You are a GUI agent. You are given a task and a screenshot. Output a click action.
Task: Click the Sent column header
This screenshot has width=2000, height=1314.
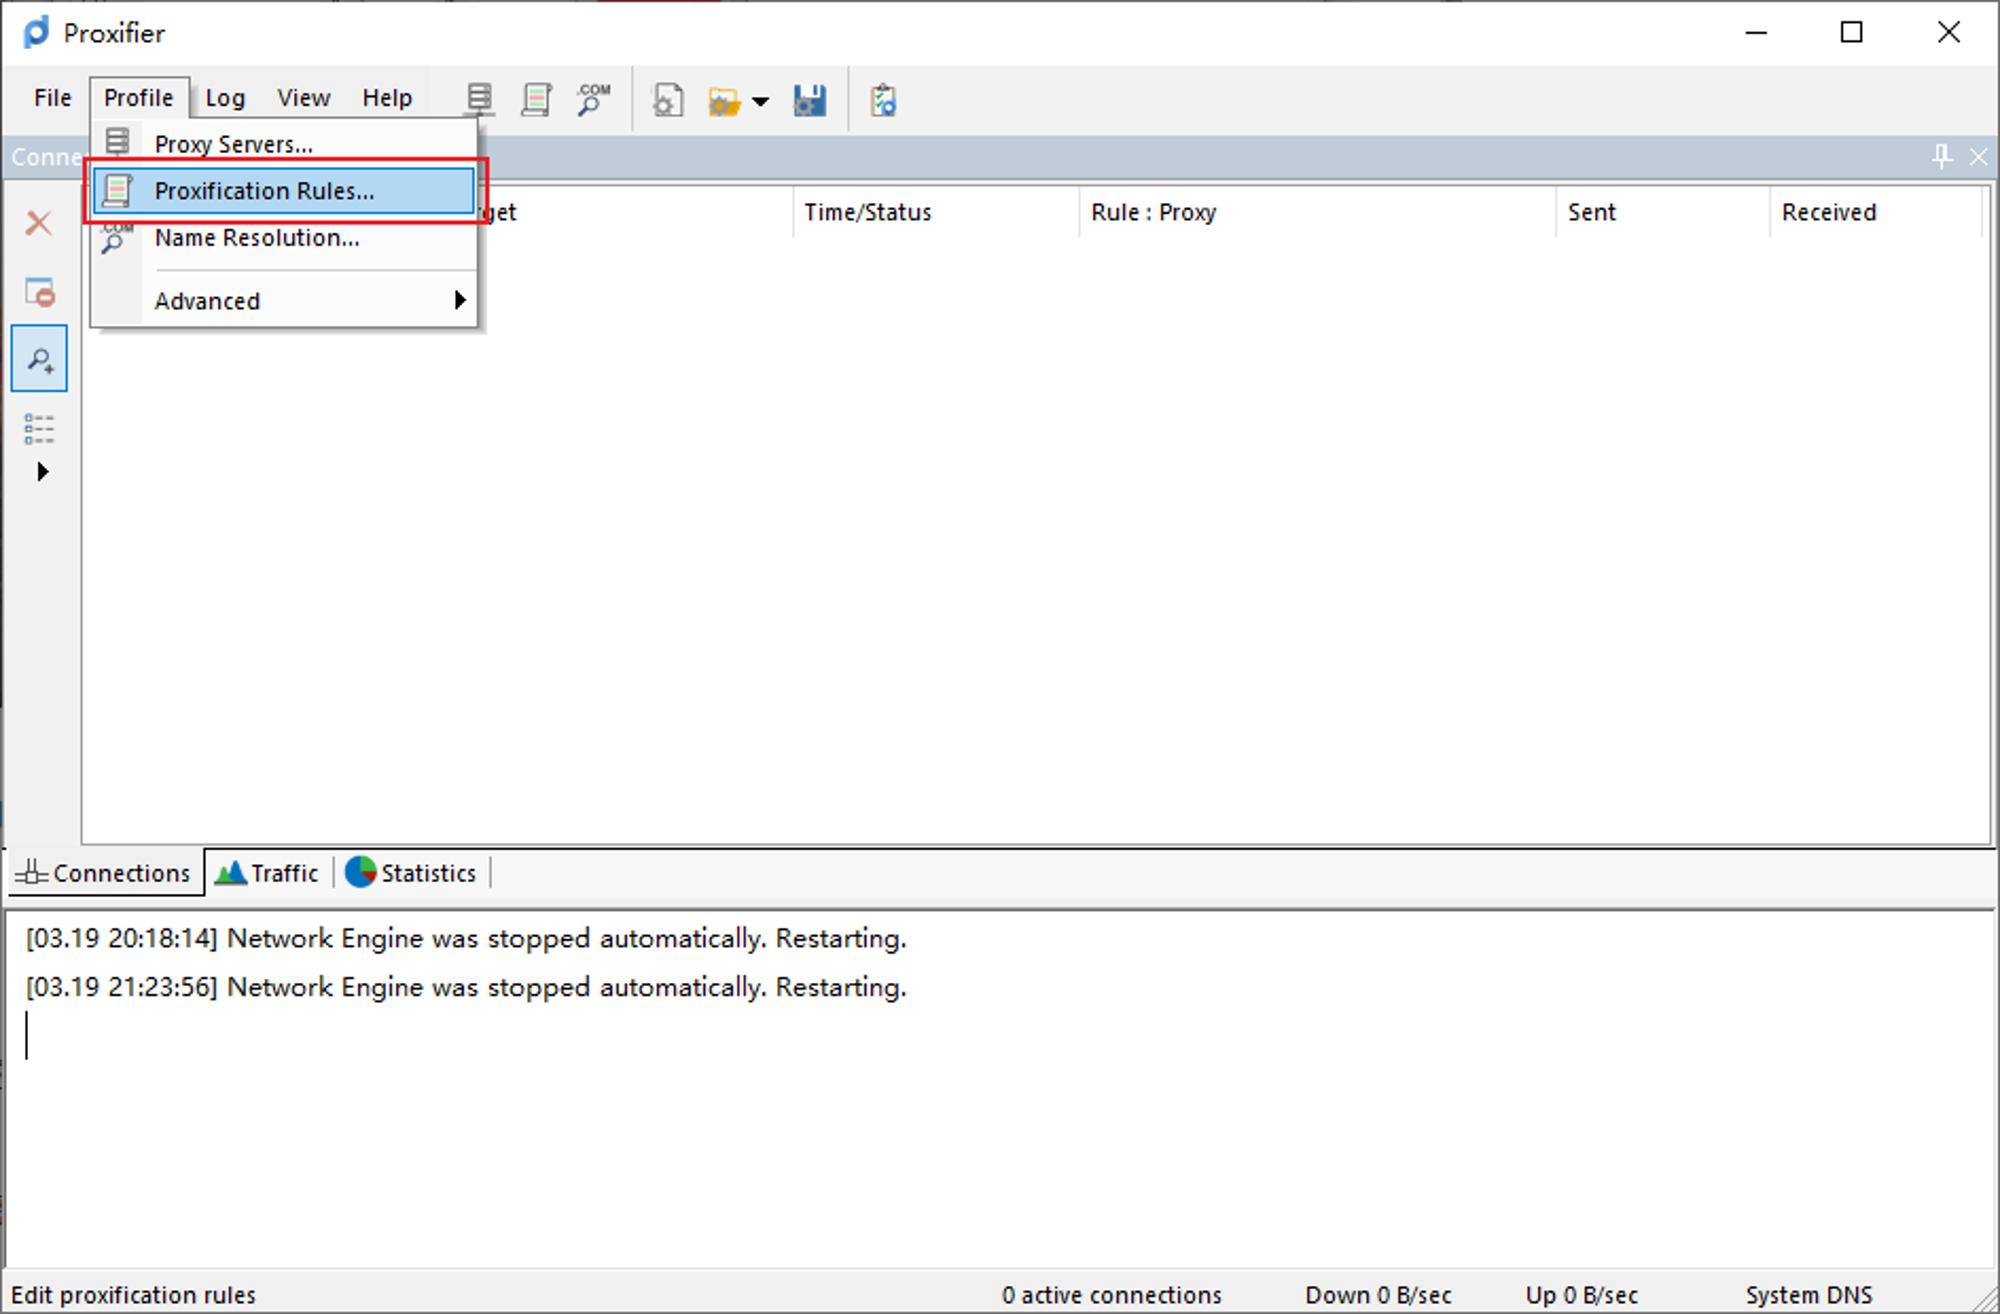coord(1663,212)
